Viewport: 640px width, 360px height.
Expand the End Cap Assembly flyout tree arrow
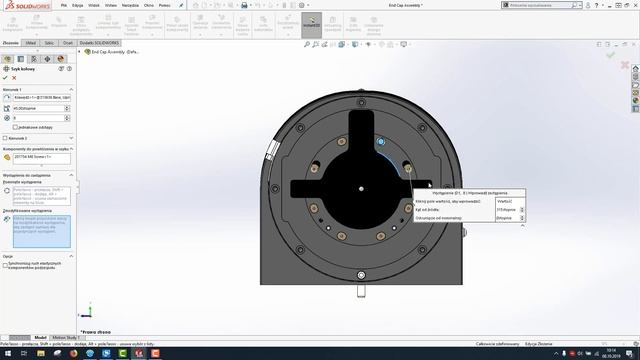coord(80,52)
